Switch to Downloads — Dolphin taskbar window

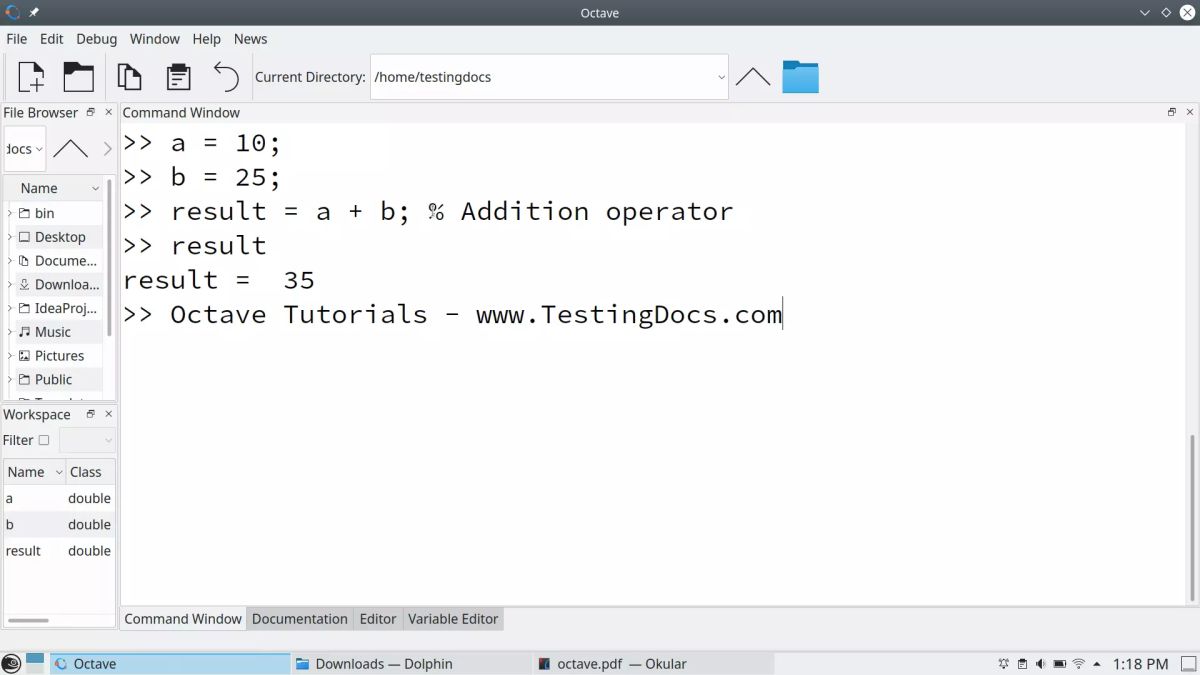click(410, 664)
